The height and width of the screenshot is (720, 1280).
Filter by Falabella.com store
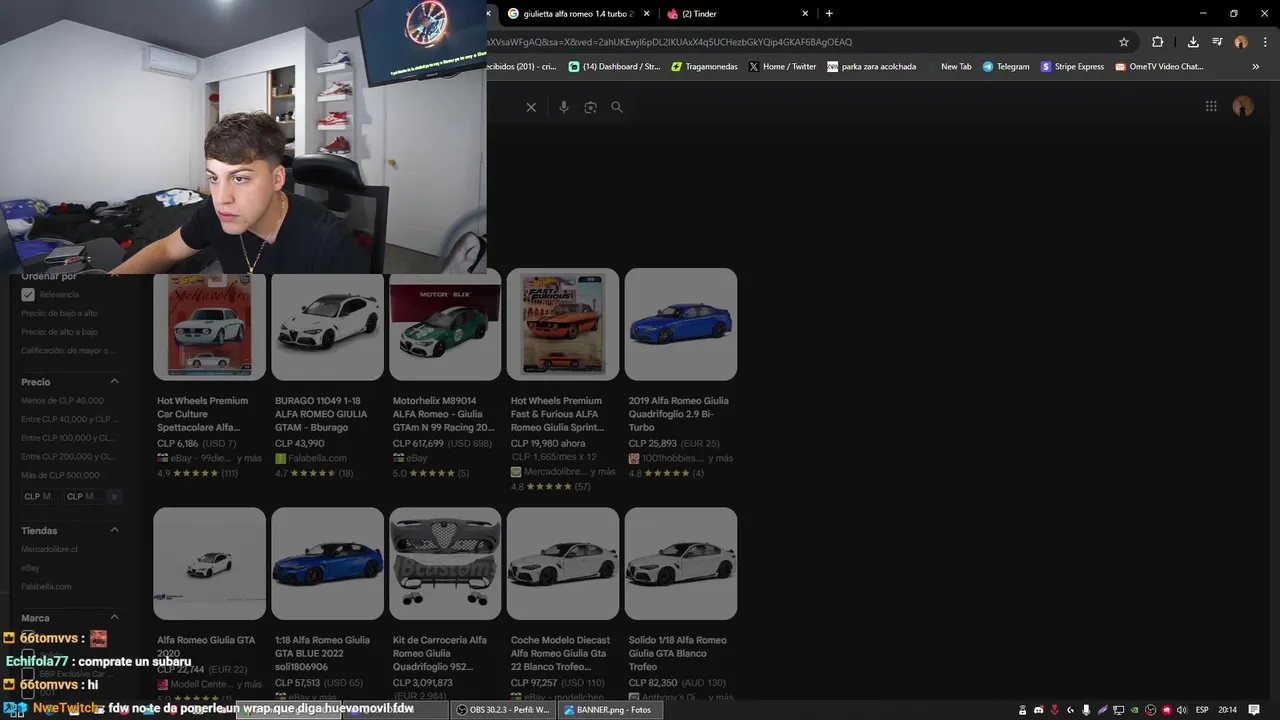coord(46,586)
